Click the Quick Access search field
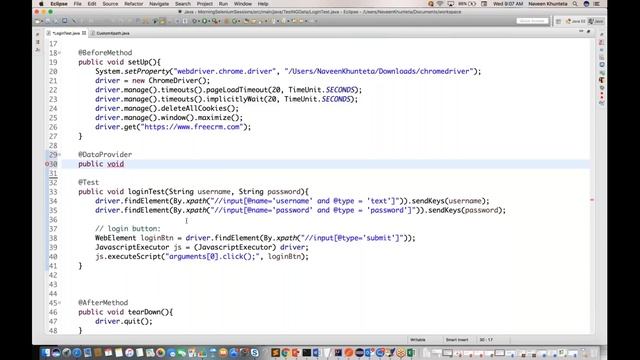The height and width of the screenshot is (360, 640). (x=532, y=21)
